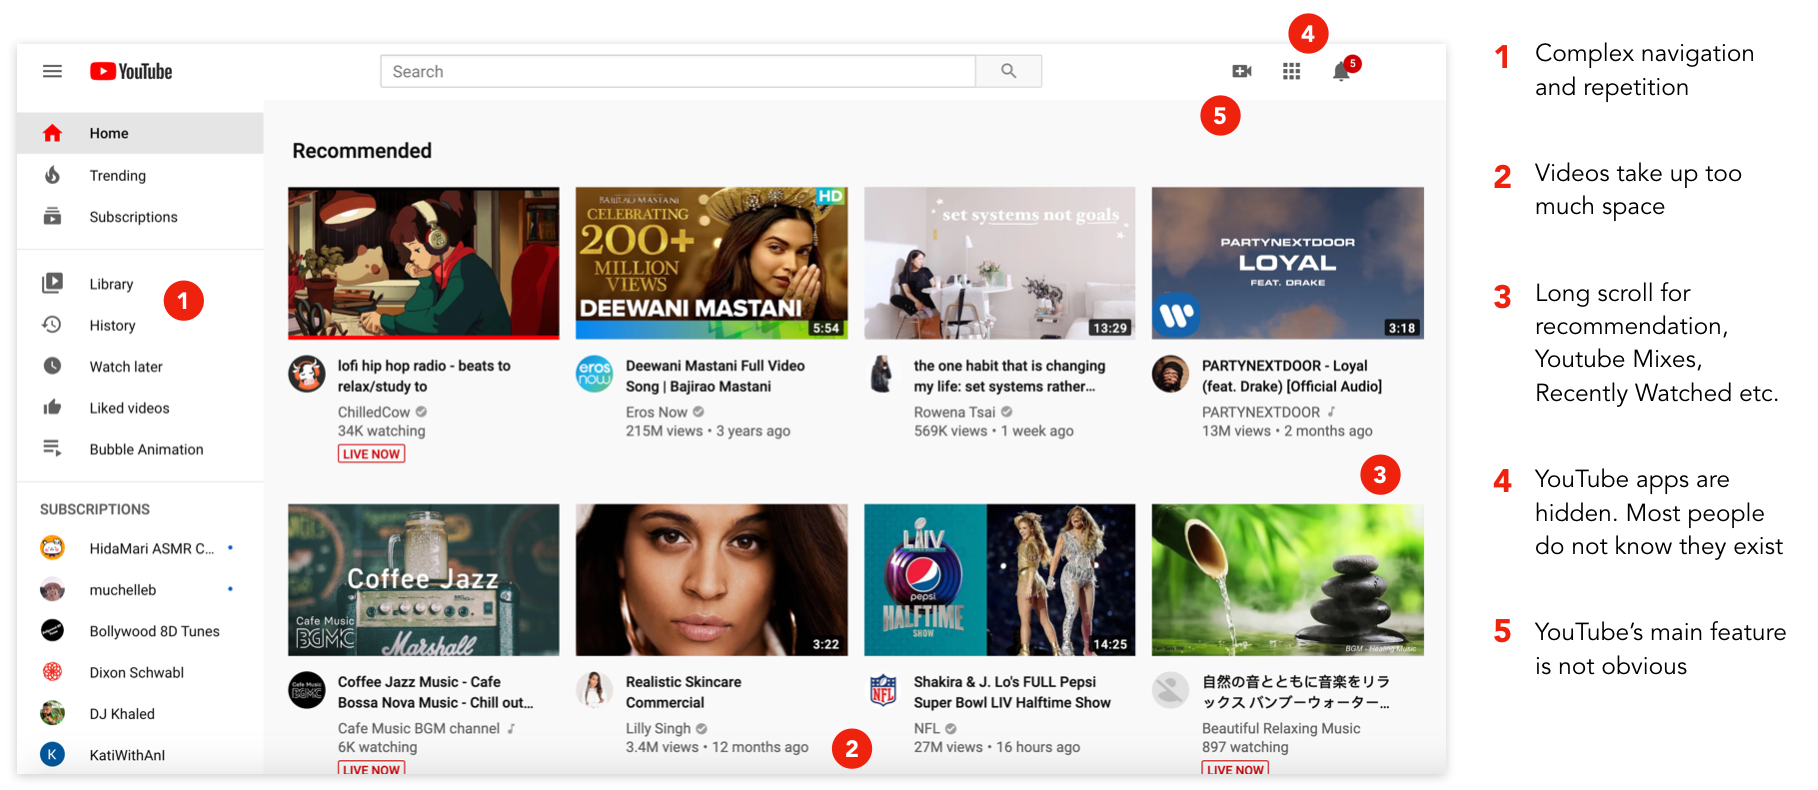Click the Beautiful Relaxing Music channel name
This screenshot has width=1818, height=790.
1281,728
